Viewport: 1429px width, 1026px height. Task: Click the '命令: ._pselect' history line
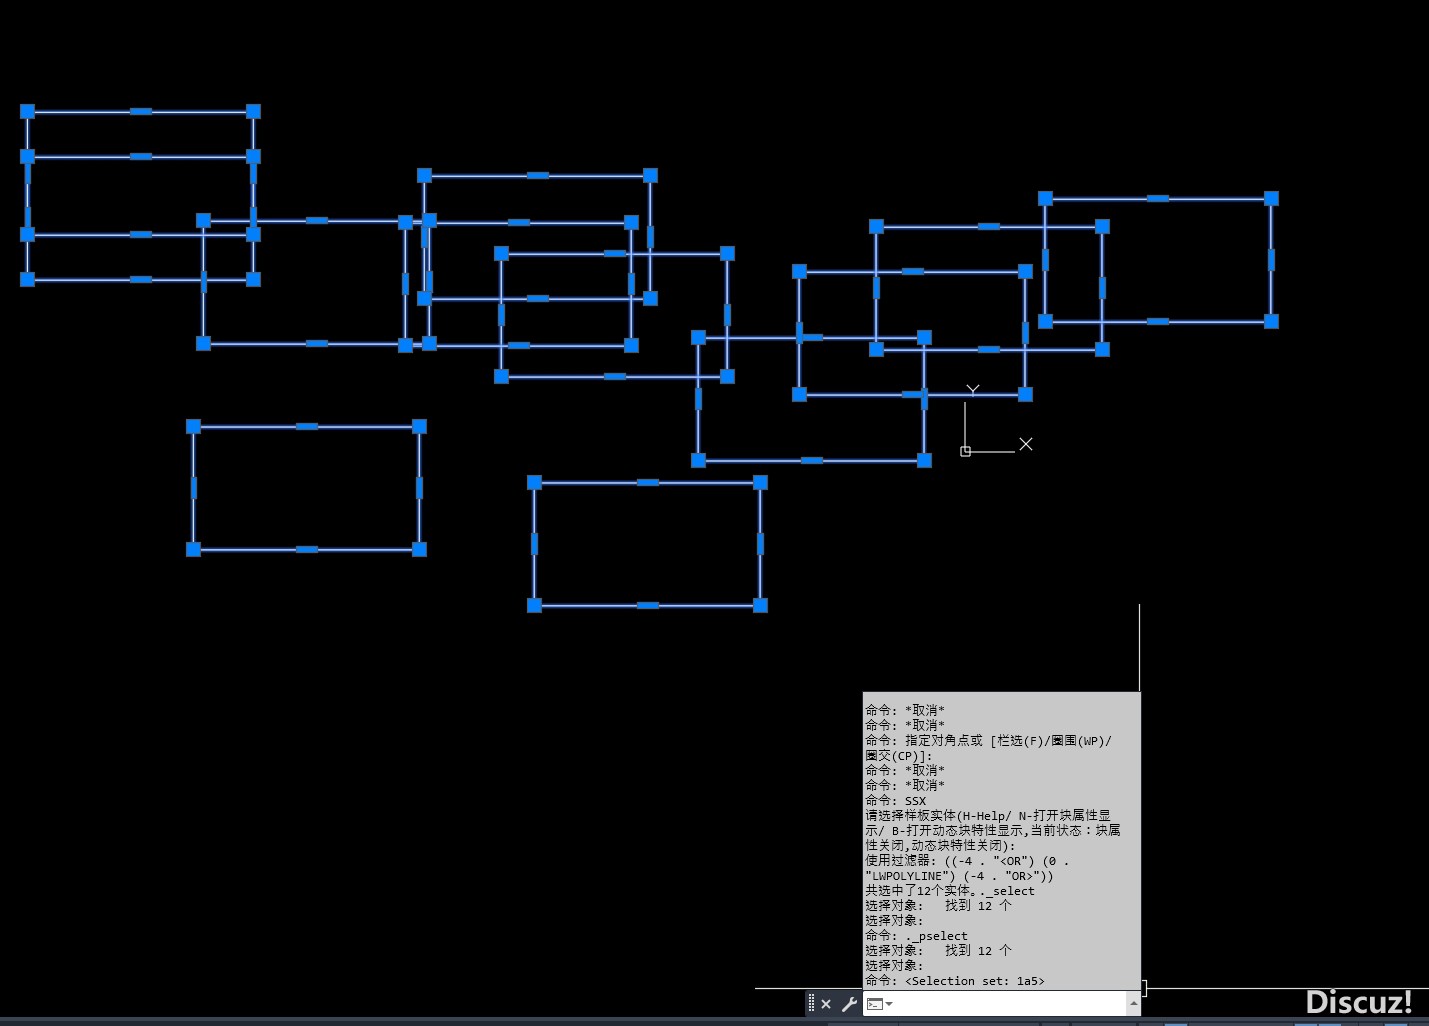(x=916, y=936)
